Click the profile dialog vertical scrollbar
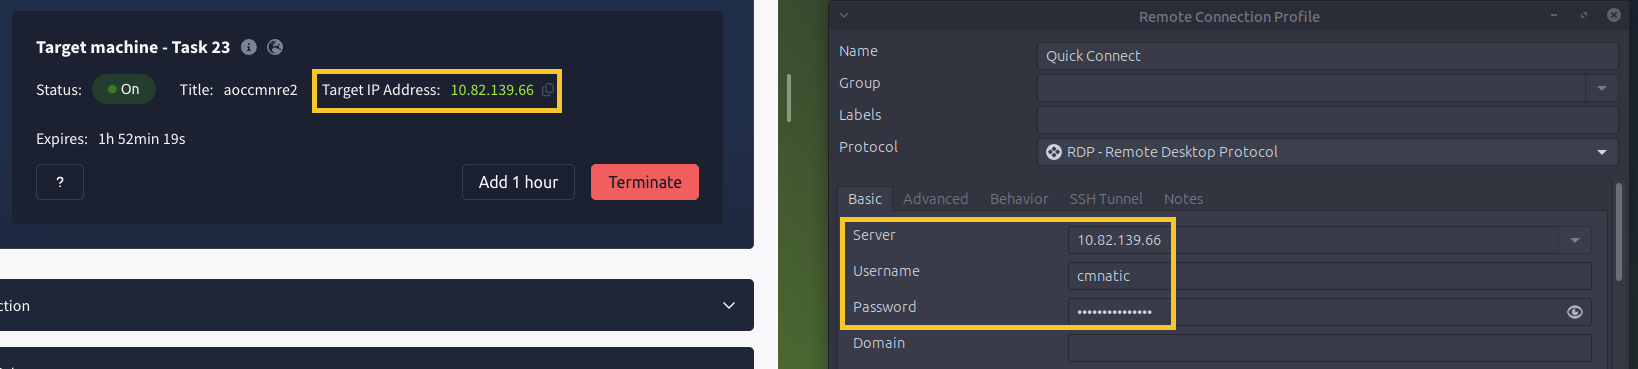 (1618, 232)
